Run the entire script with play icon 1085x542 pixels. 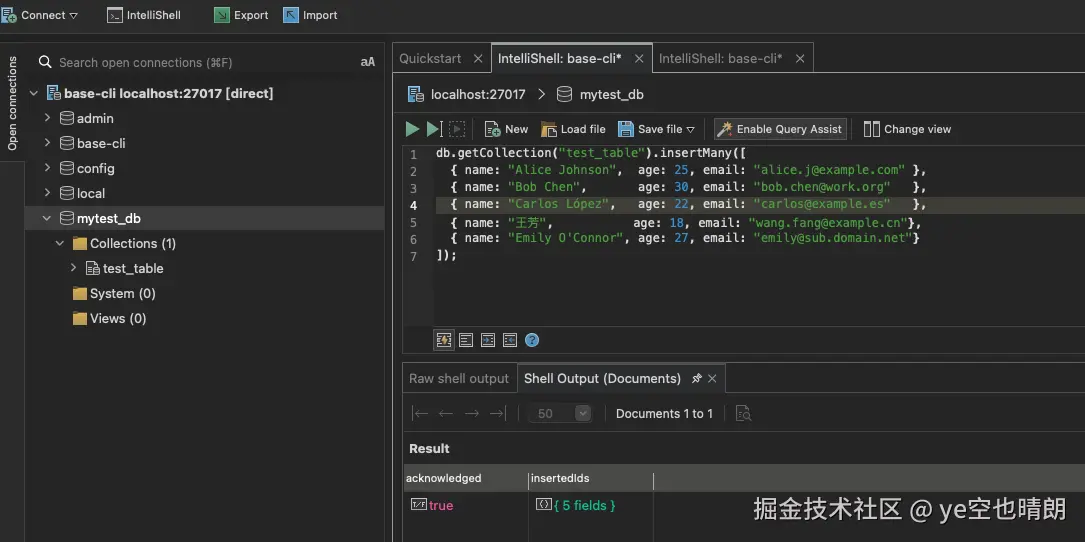[x=412, y=129]
